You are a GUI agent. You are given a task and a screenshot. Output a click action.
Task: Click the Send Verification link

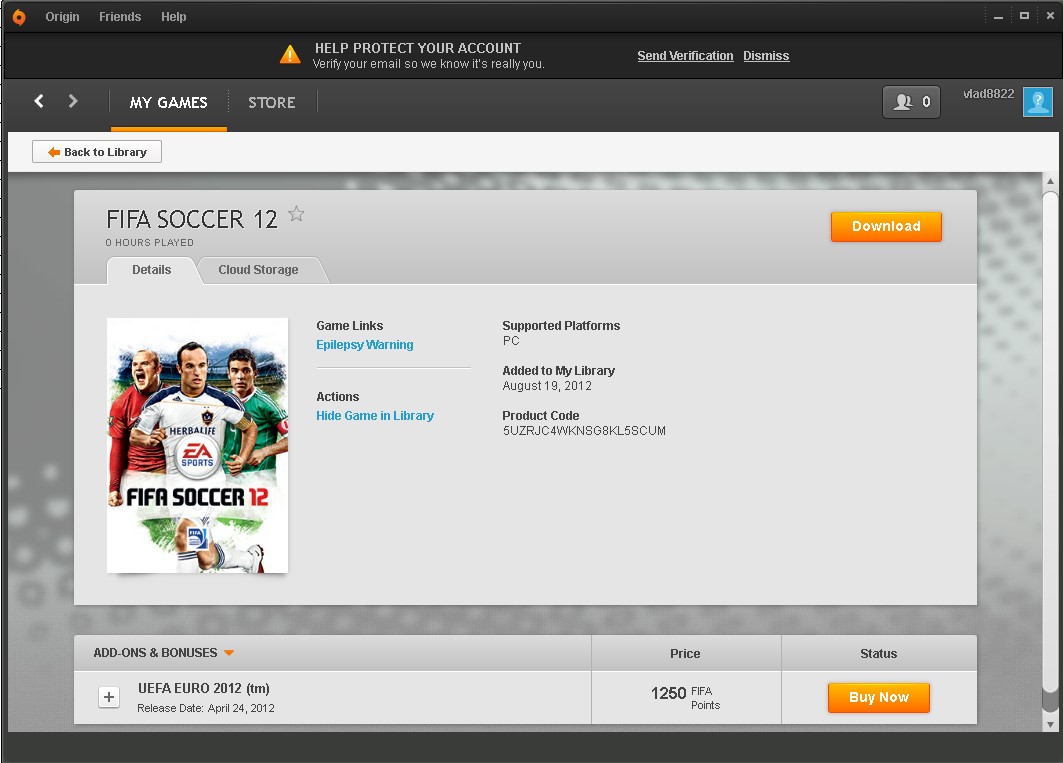[685, 56]
